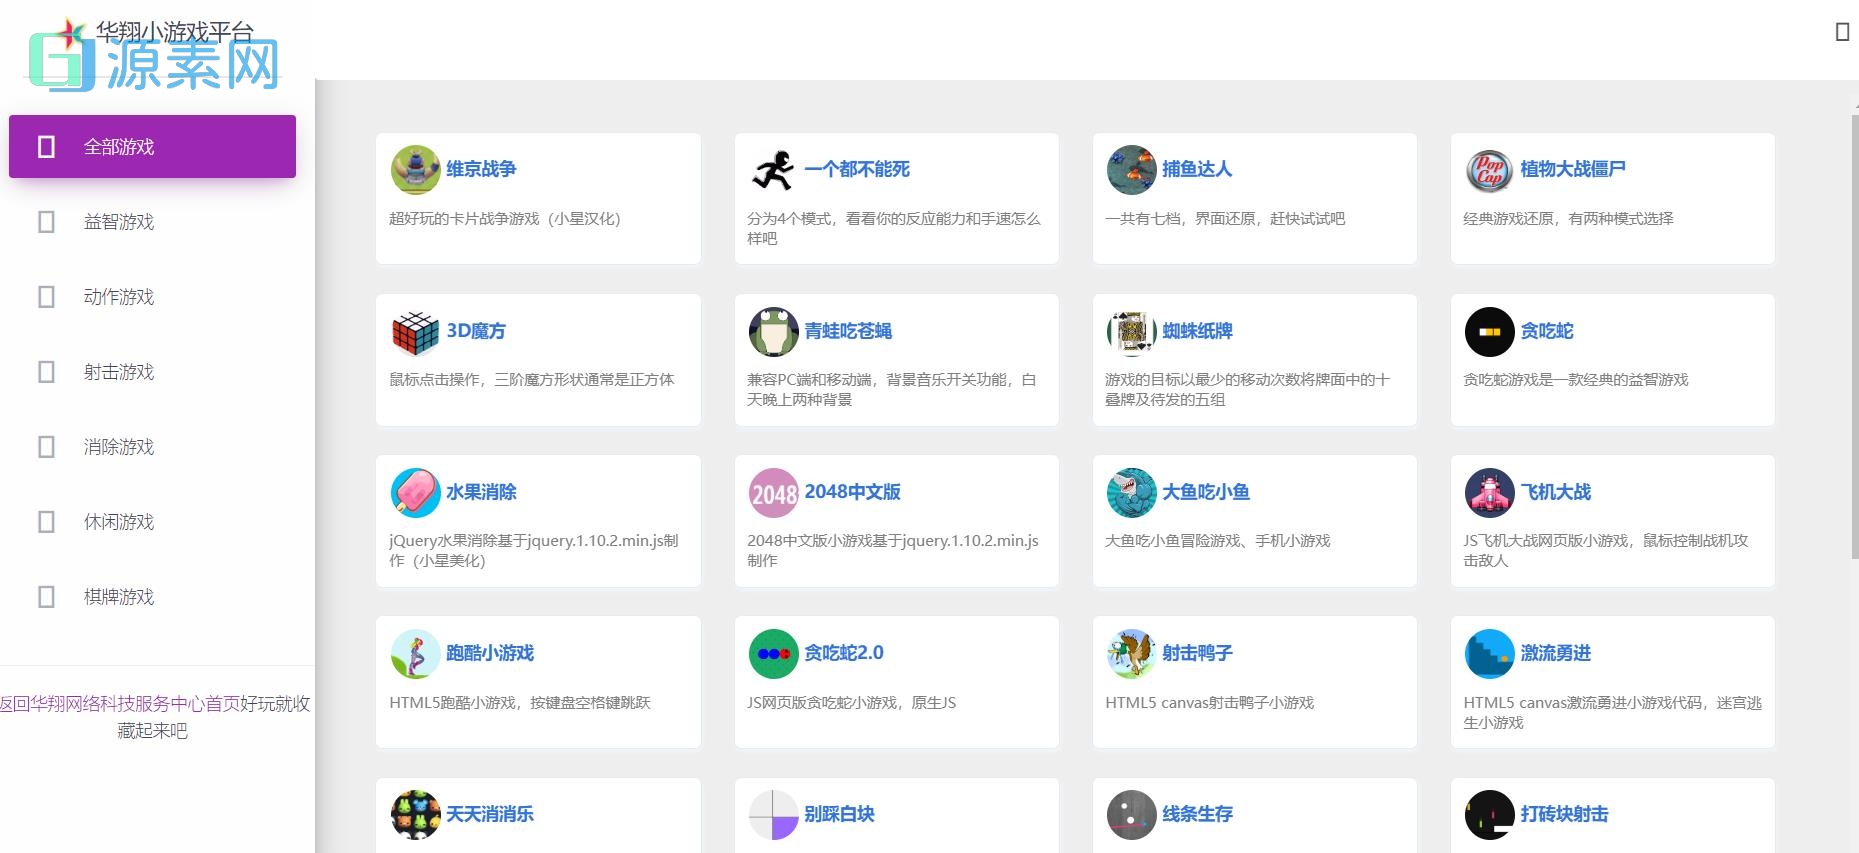Screen dimensions: 1859x853
Task: Open the 维京战争 title link
Action: [481, 169]
